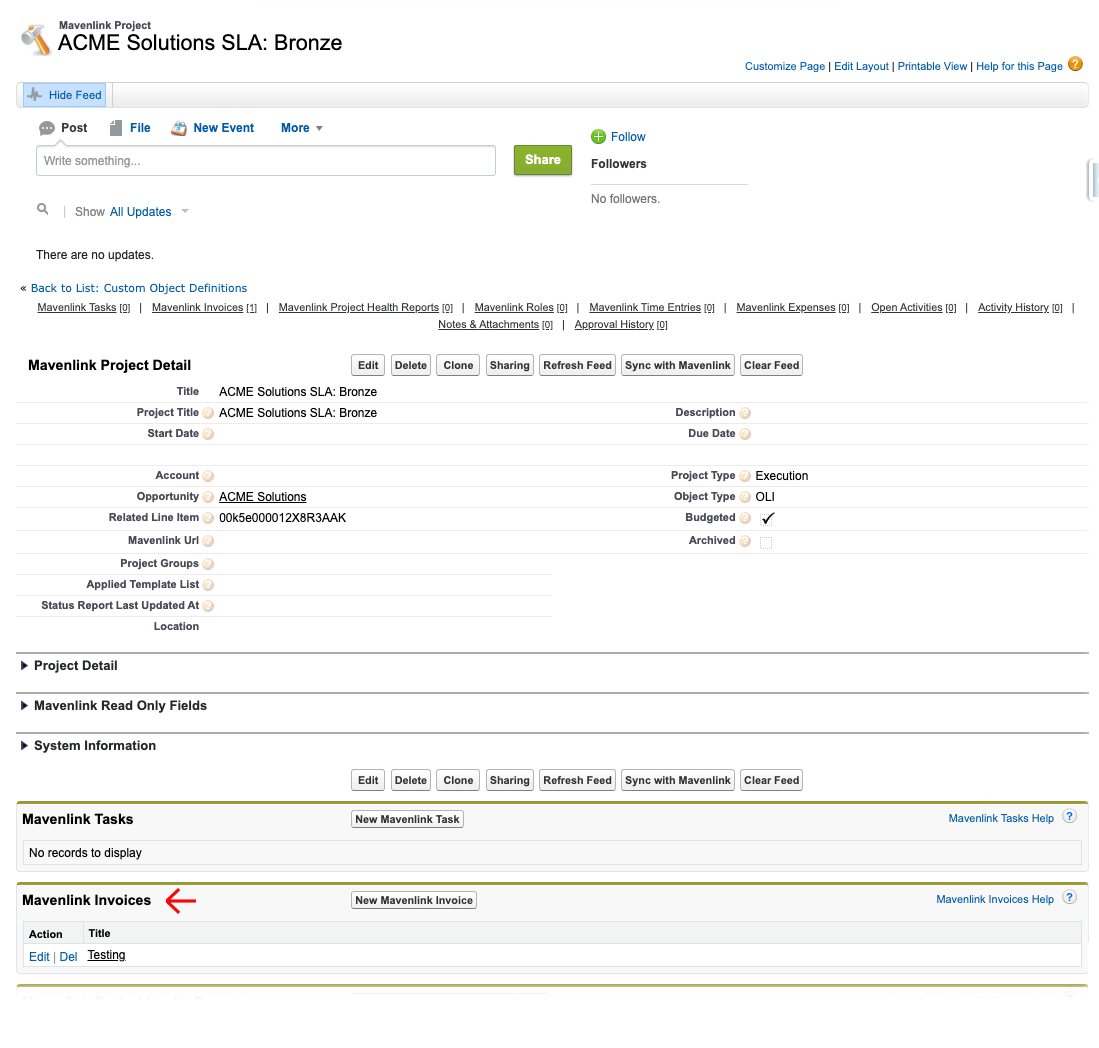Select the New Event feed option

(x=213, y=128)
